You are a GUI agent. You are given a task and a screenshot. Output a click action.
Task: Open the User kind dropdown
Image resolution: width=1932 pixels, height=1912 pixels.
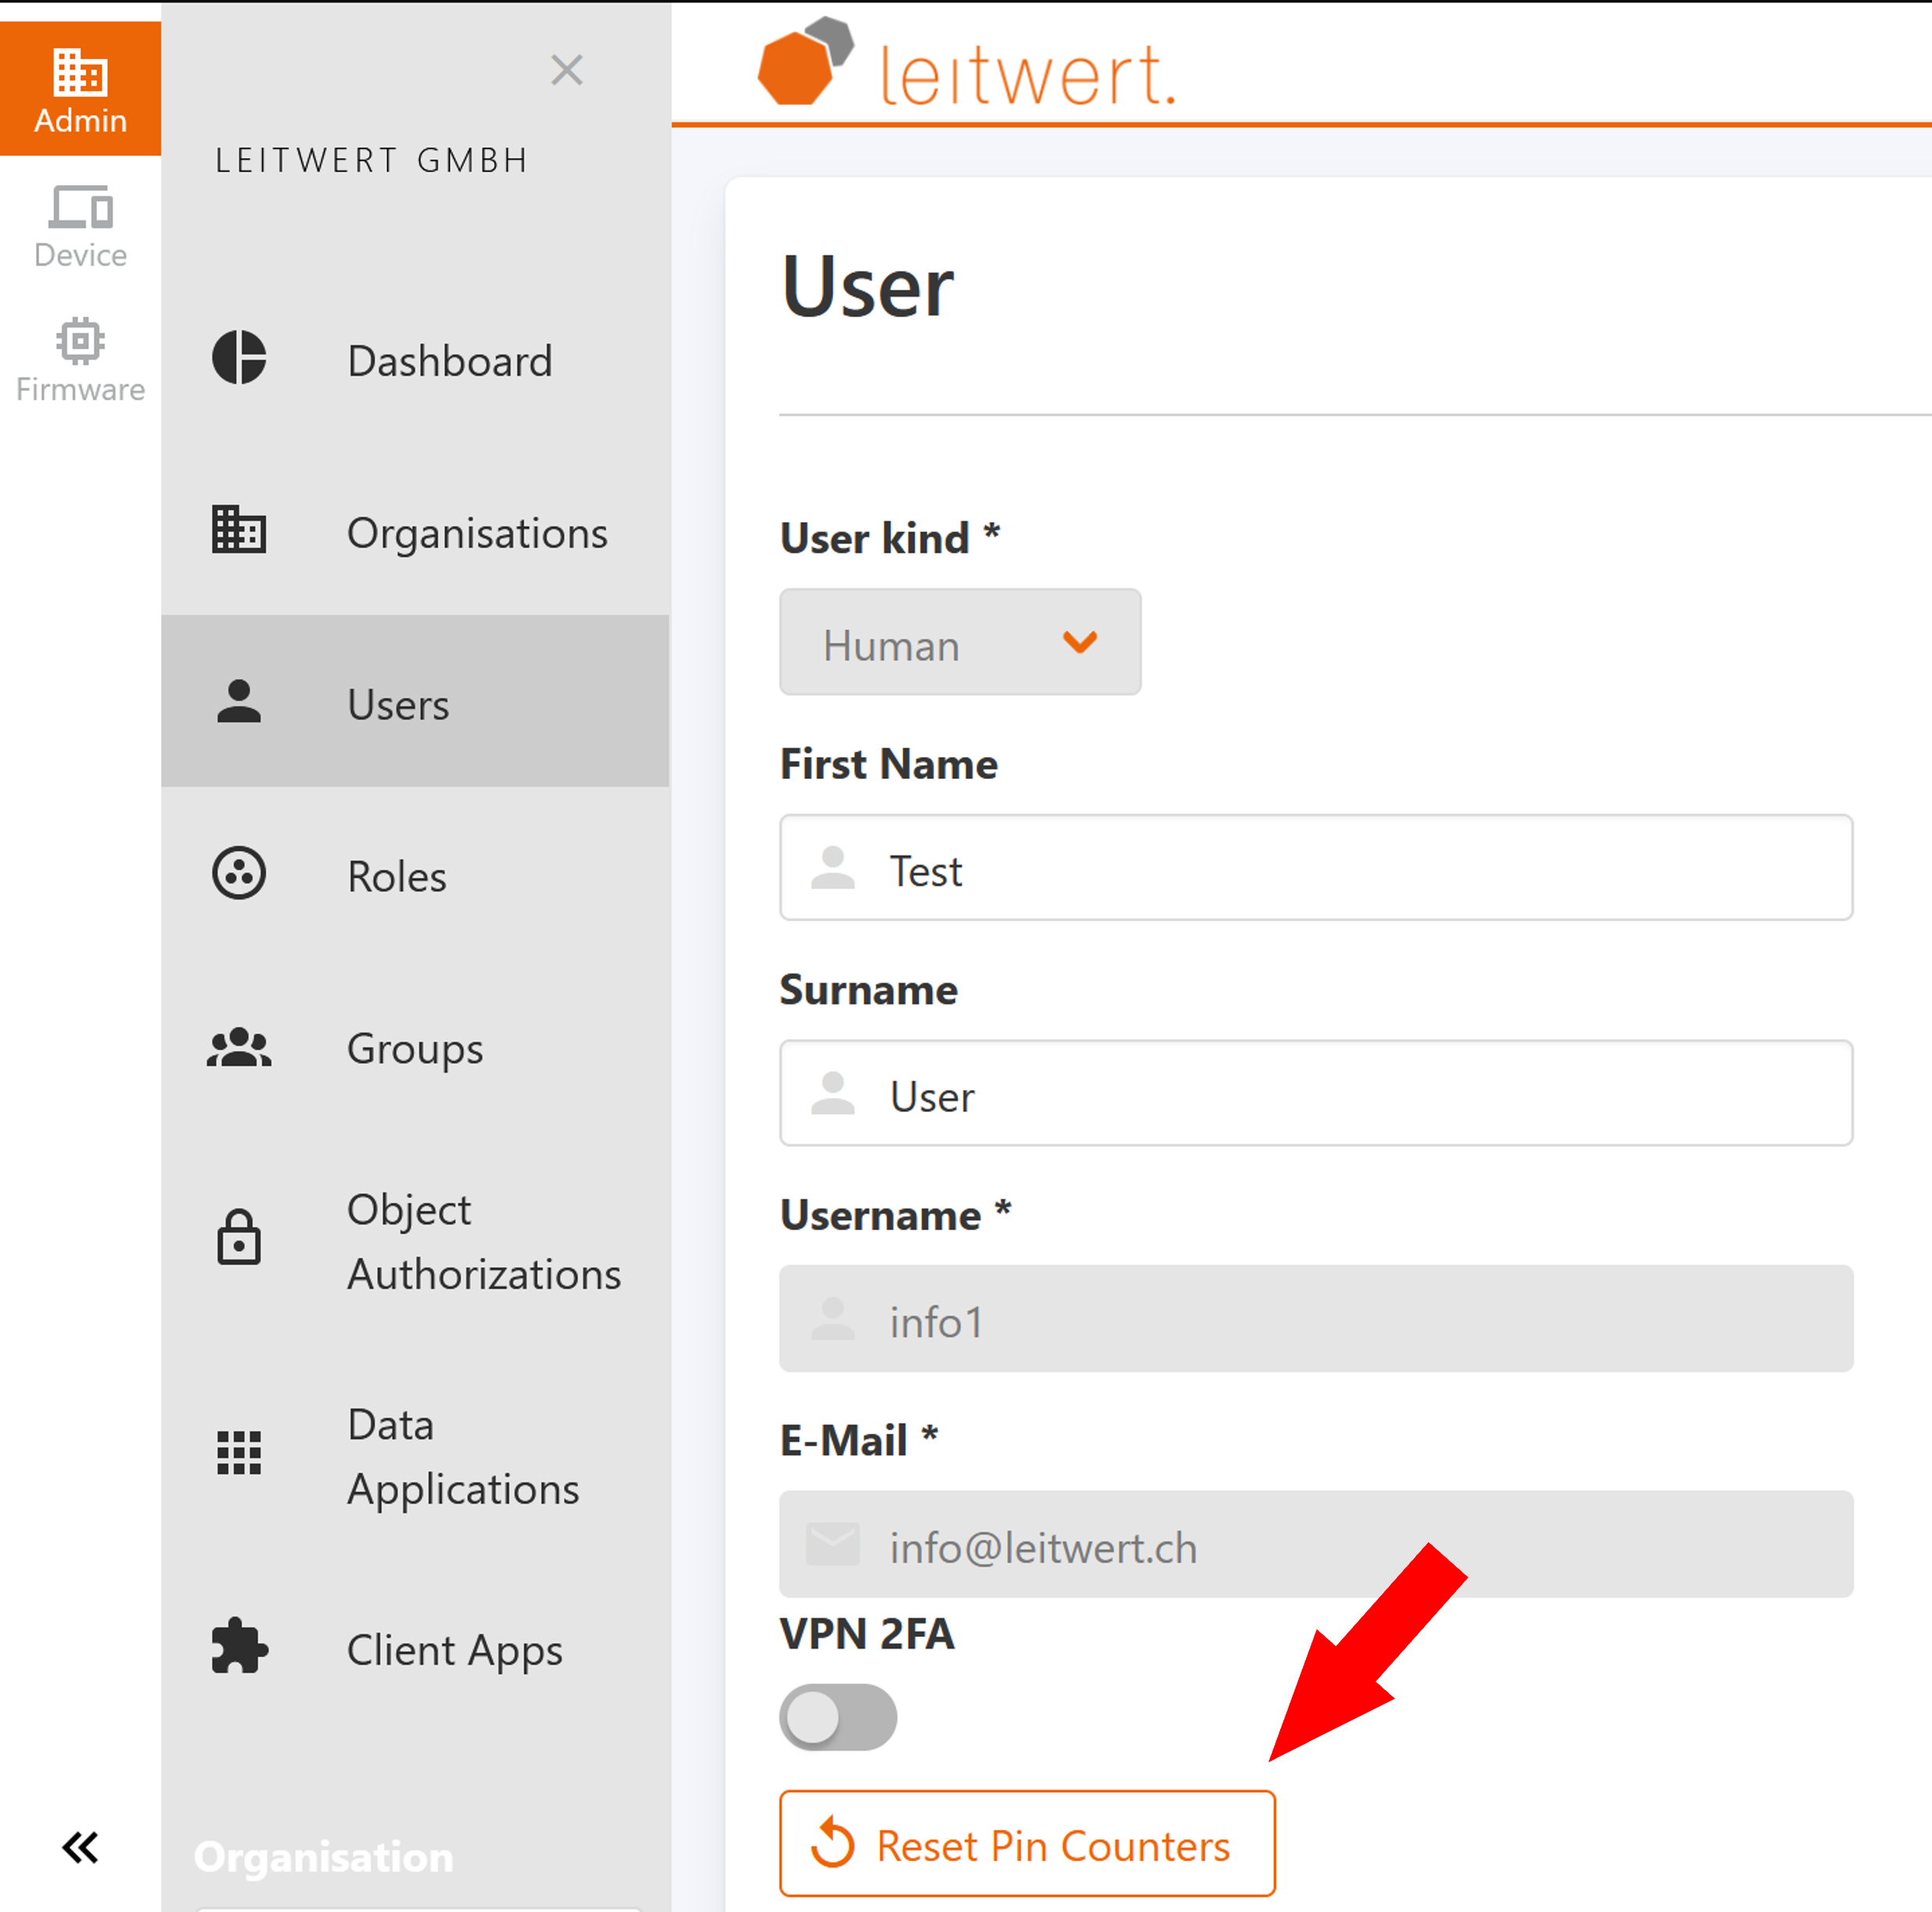pyautogui.click(x=958, y=643)
